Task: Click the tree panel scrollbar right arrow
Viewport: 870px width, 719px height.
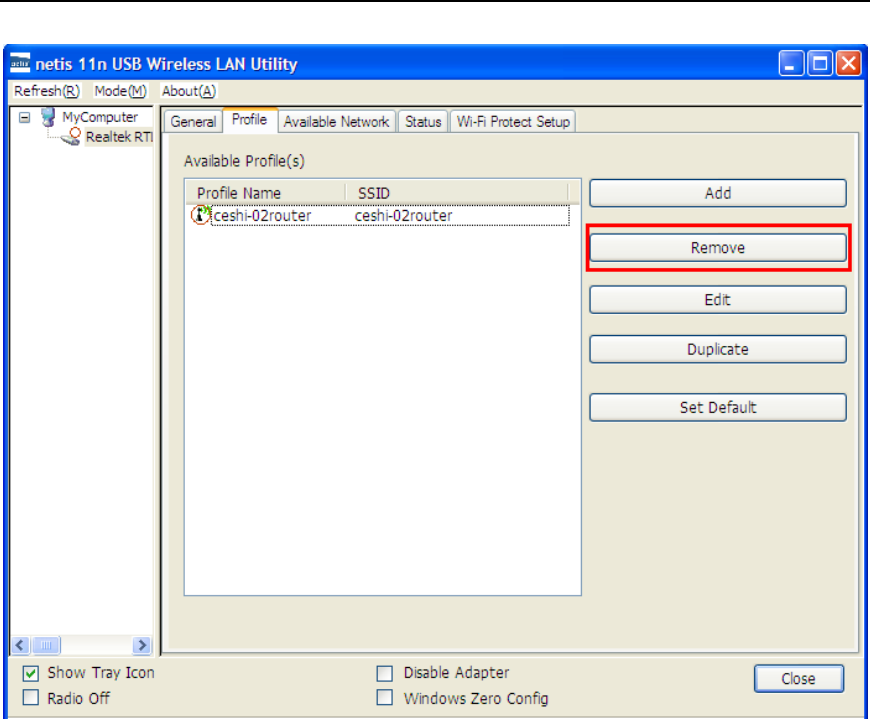Action: [142, 645]
